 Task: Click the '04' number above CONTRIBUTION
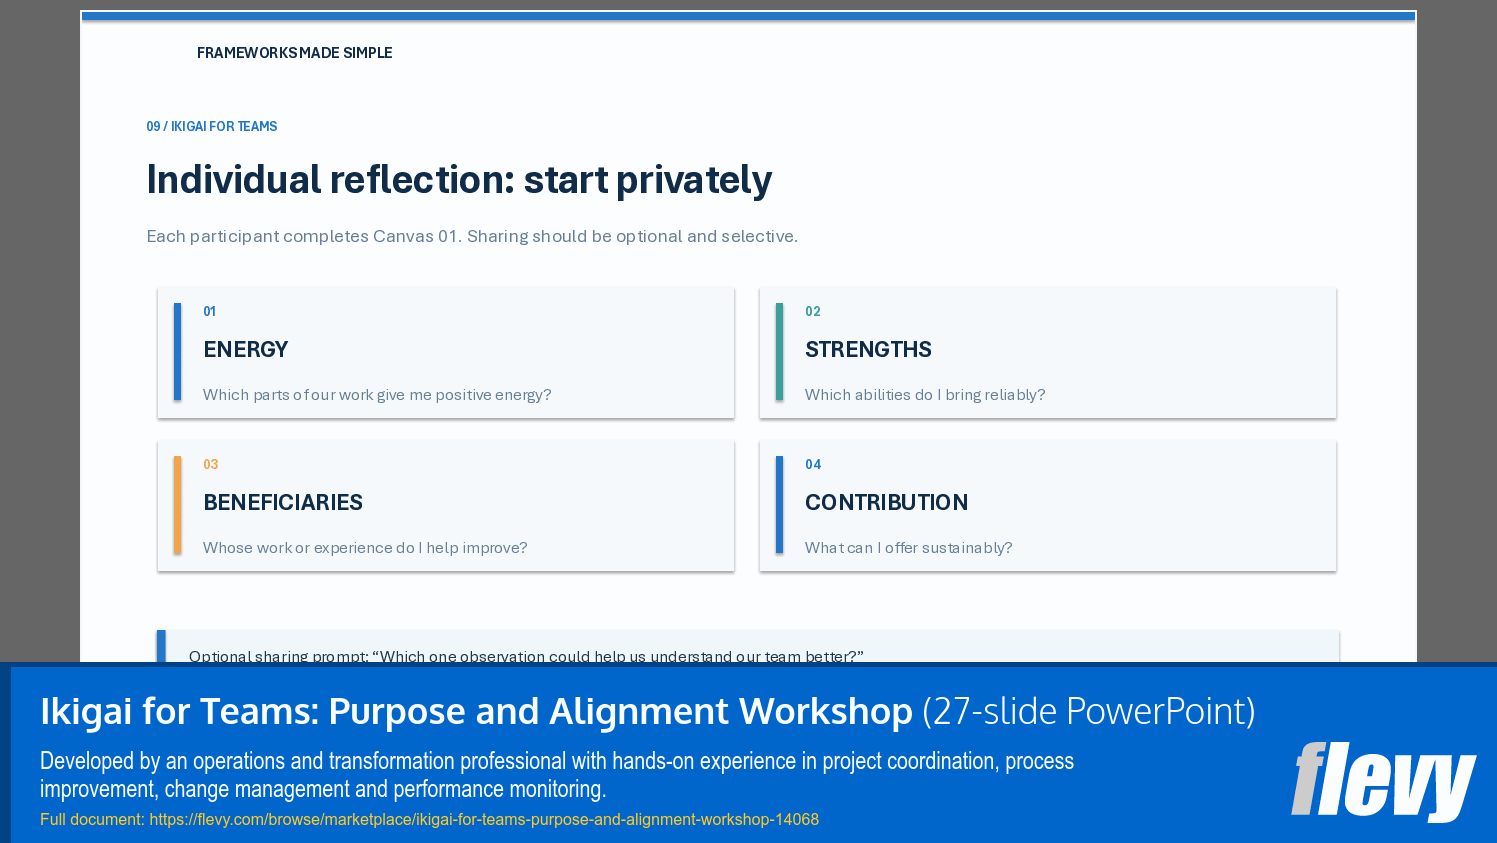pyautogui.click(x=813, y=465)
